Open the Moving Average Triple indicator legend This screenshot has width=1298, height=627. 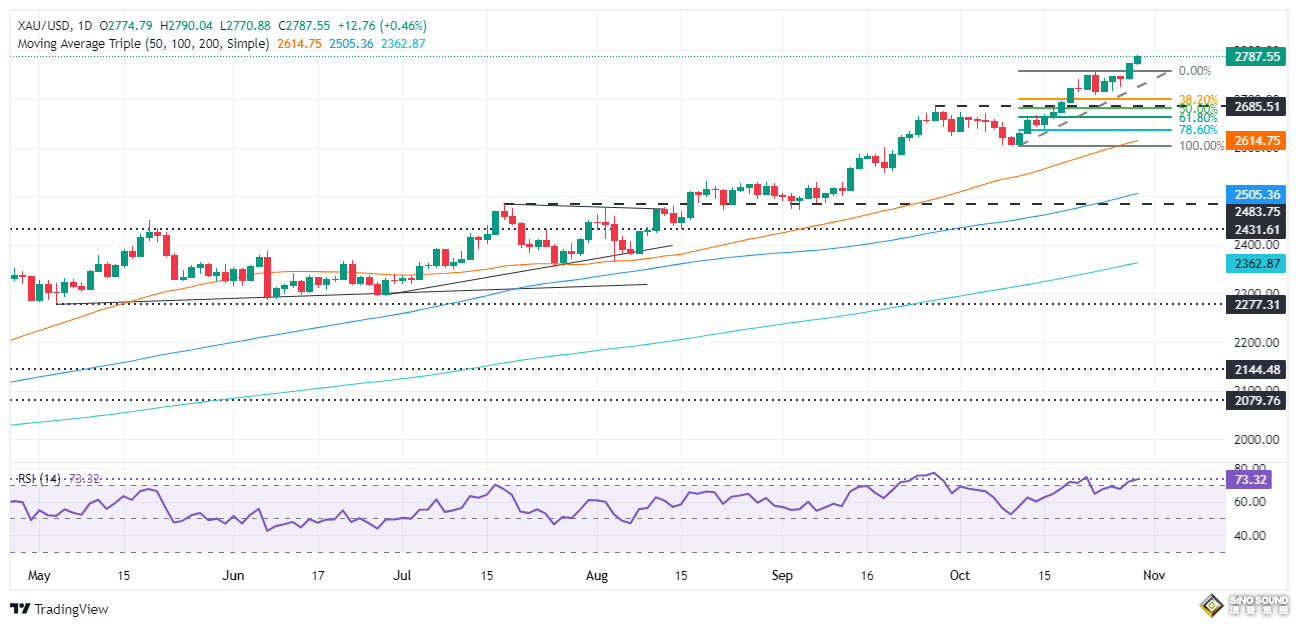pos(144,44)
